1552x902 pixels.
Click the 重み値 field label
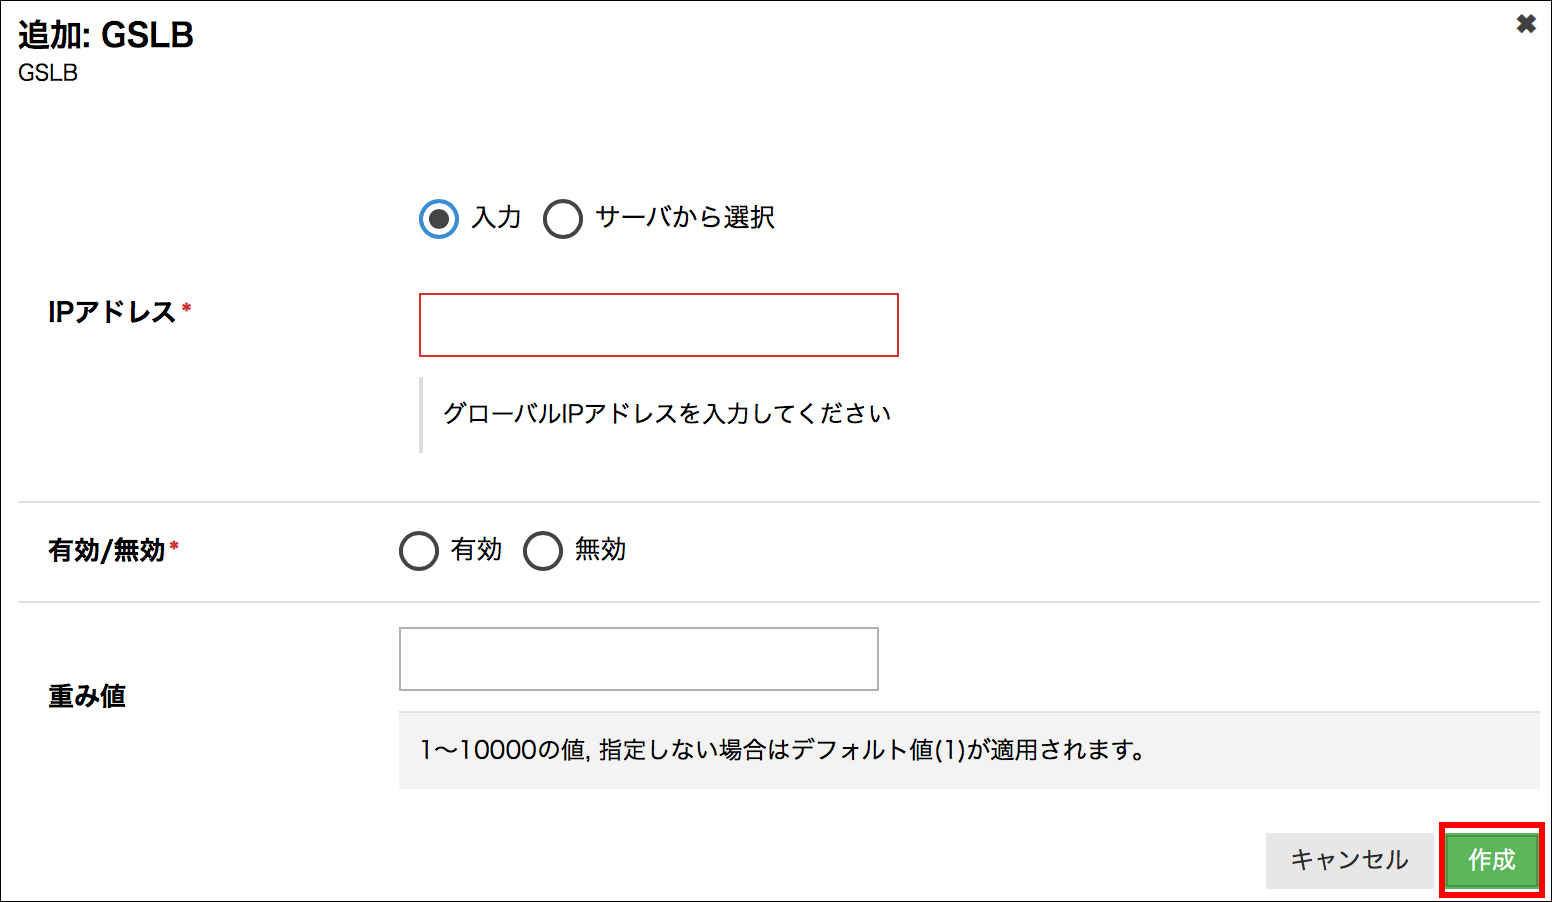coord(87,696)
